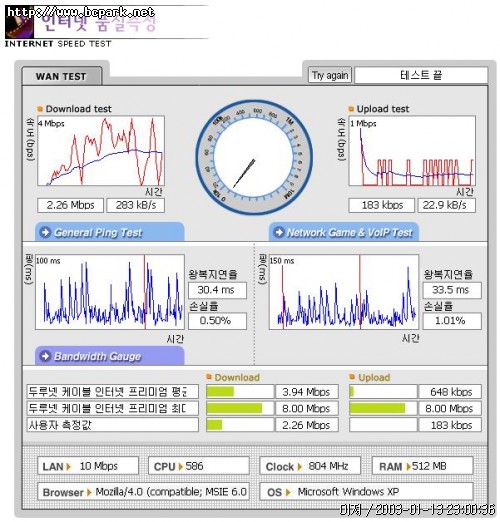The height and width of the screenshot is (522, 500).
Task: Click the 0.50% loss rate value
Action: point(217,321)
